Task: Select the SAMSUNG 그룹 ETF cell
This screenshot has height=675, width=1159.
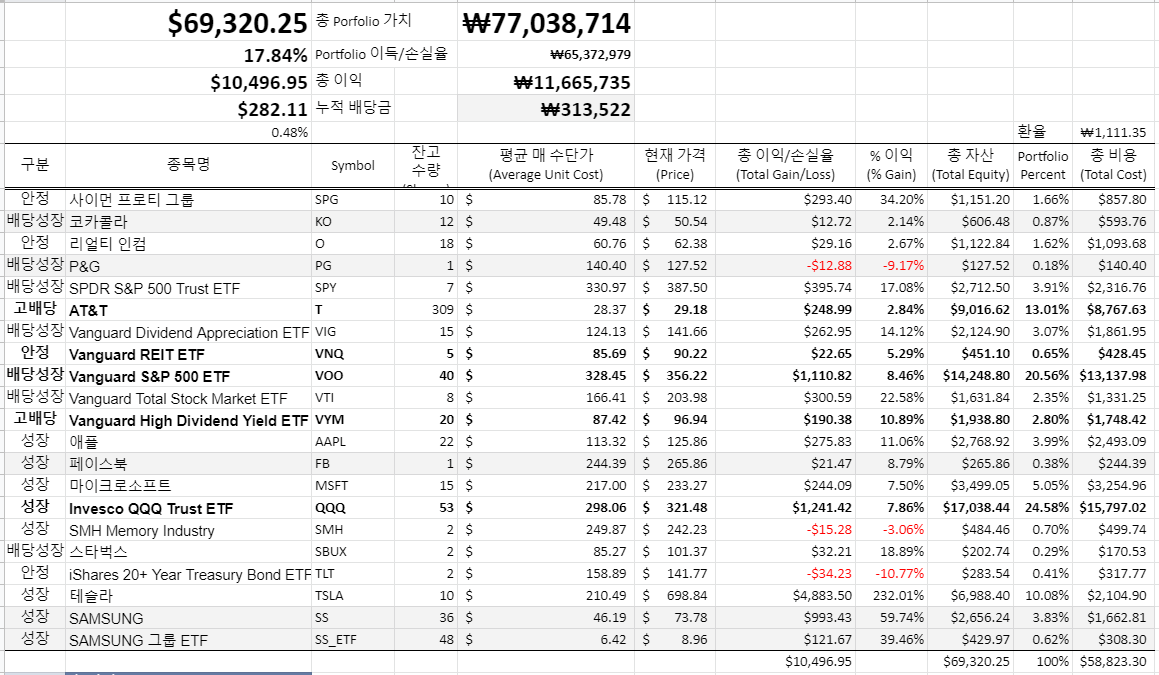Action: 188,640
